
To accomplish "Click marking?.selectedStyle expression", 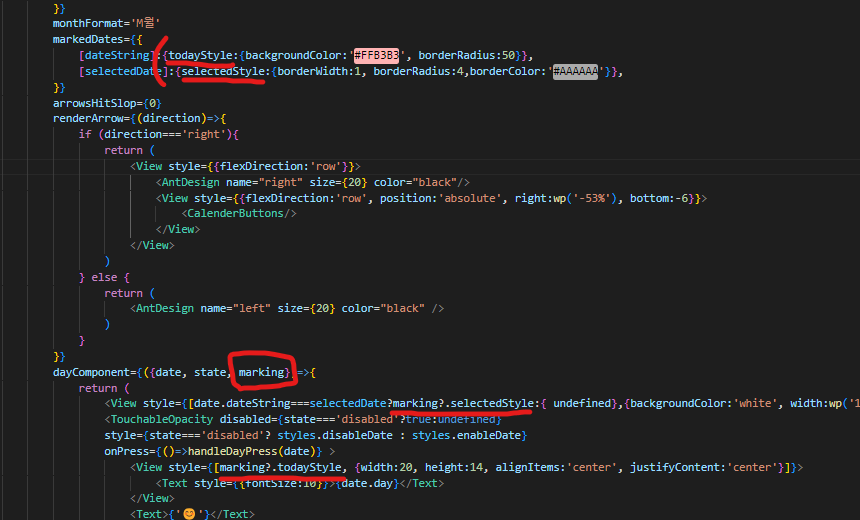I will point(463,404).
